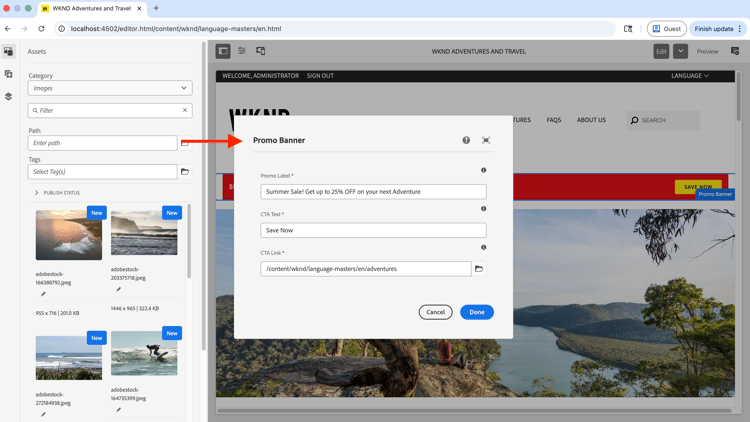This screenshot has width=750, height=422.
Task: Edit asset adobestock-166388792.jpeg pencil icon
Action: coord(43,294)
